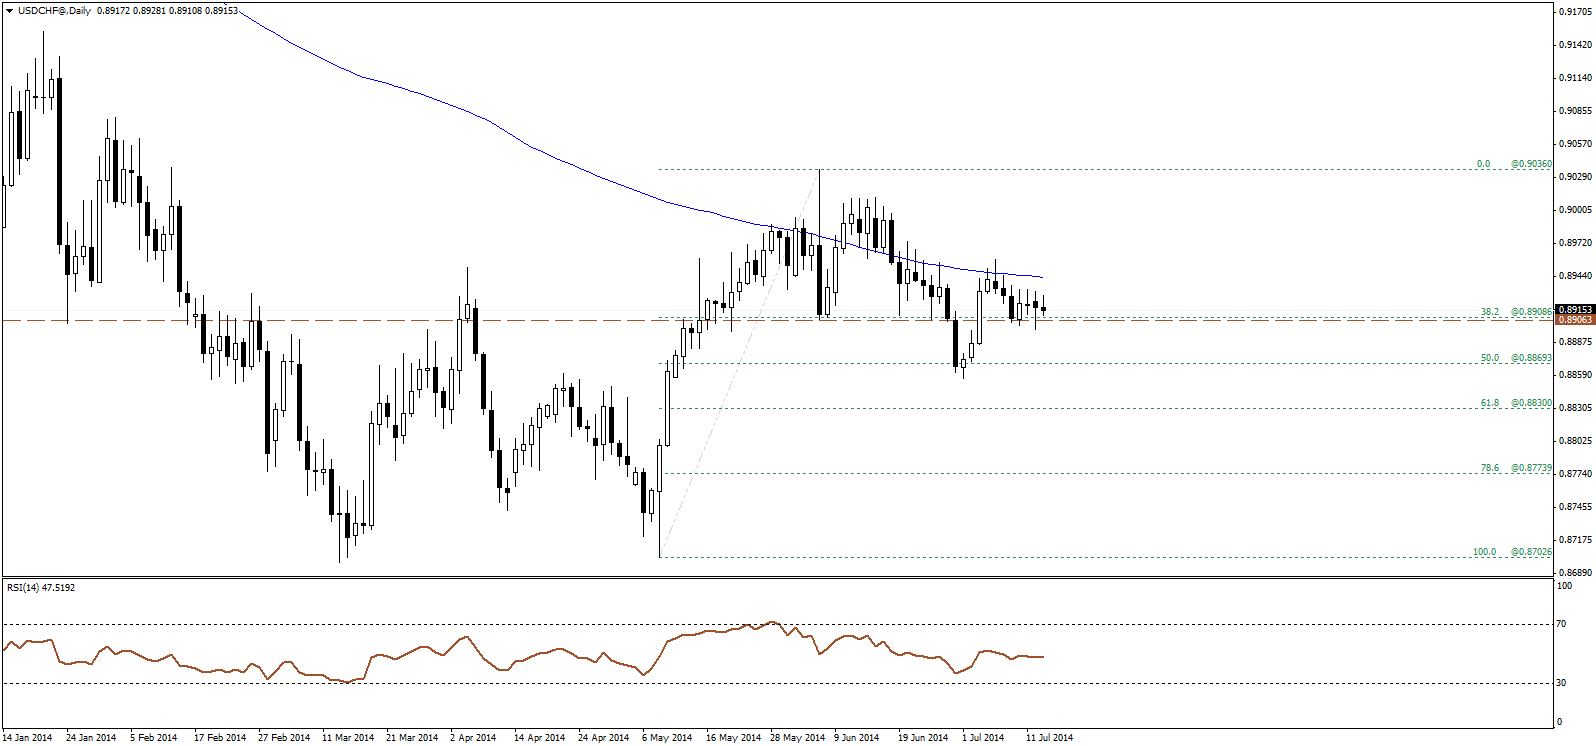Click date label 6 May 2014
1596x746 pixels.
pyautogui.click(x=667, y=738)
